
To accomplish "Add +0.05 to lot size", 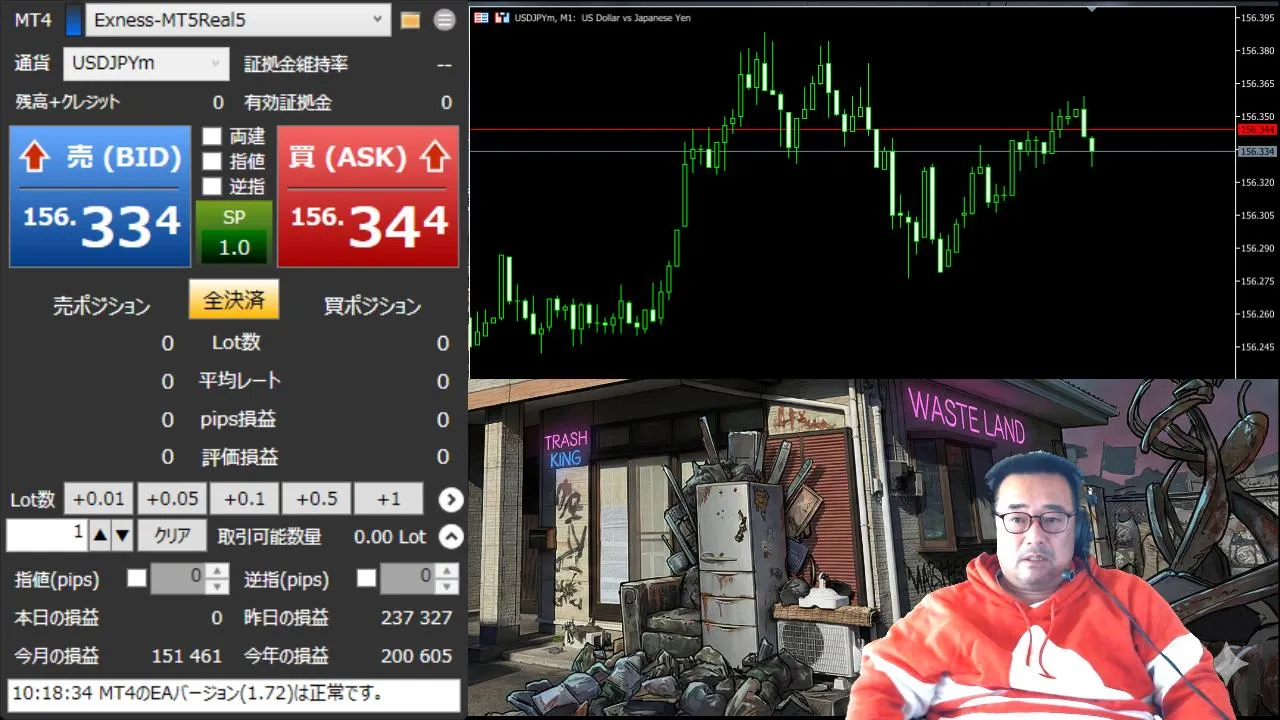I will point(172,499).
